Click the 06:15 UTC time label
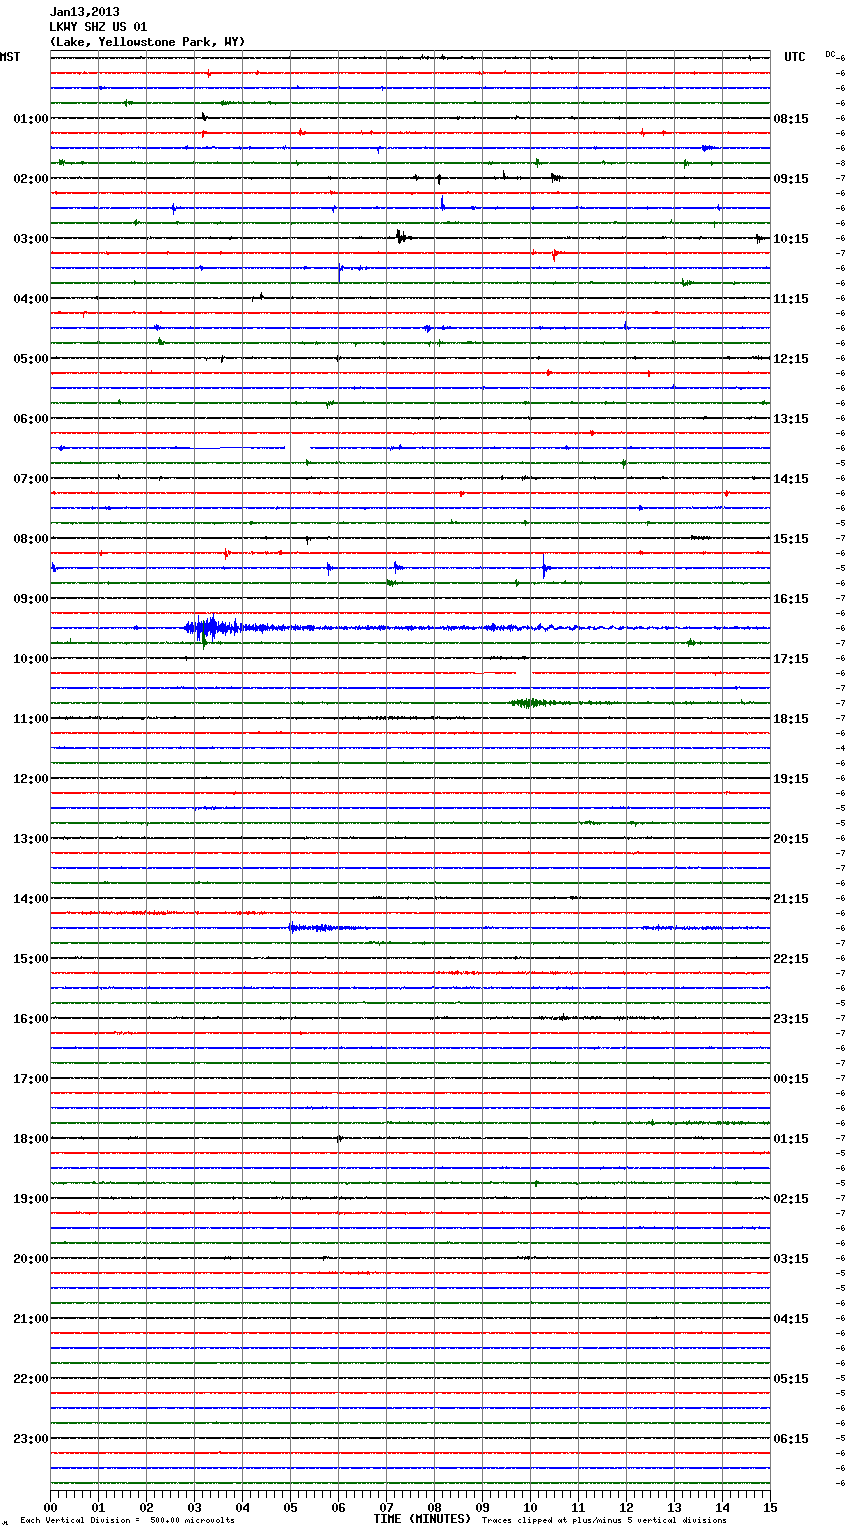 pos(791,1439)
